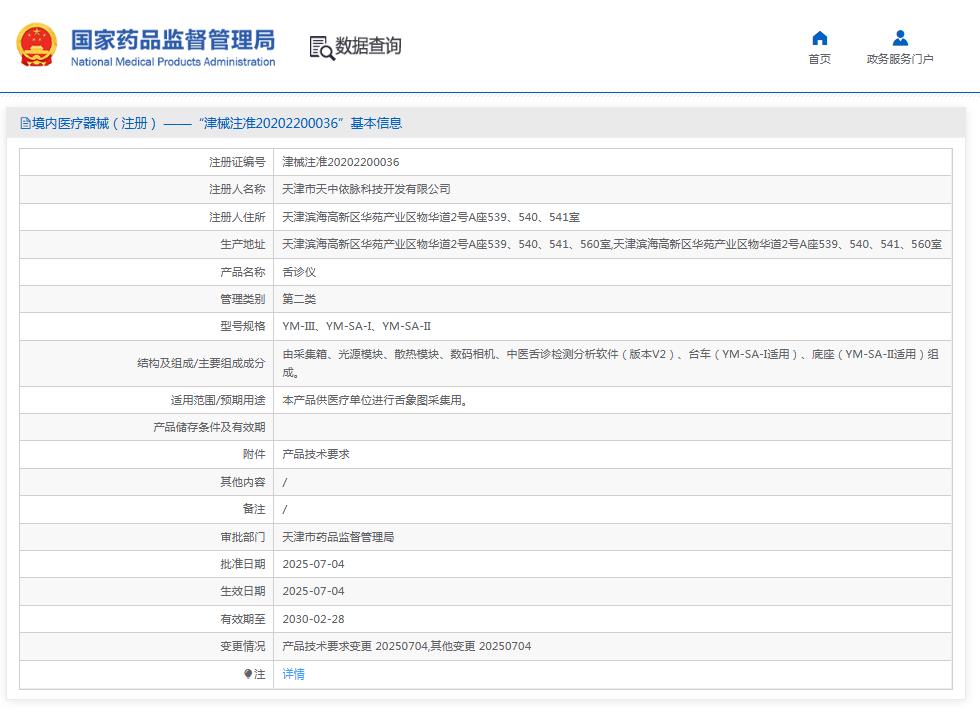Open the 政务服务门户 portal entry
Image resolution: width=980 pixels, height=712 pixels.
tap(899, 57)
